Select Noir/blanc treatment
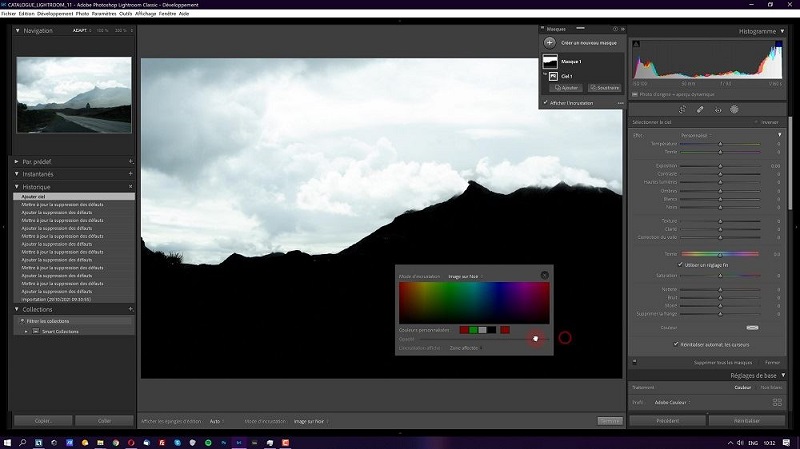 [771, 388]
